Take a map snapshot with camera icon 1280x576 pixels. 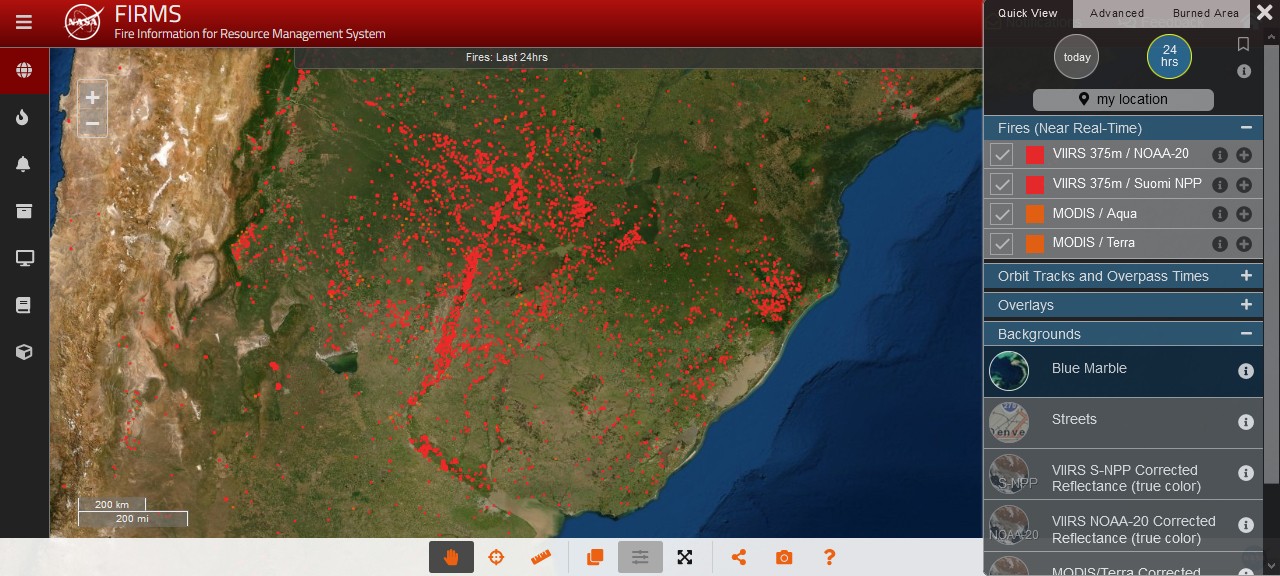pyautogui.click(x=784, y=557)
